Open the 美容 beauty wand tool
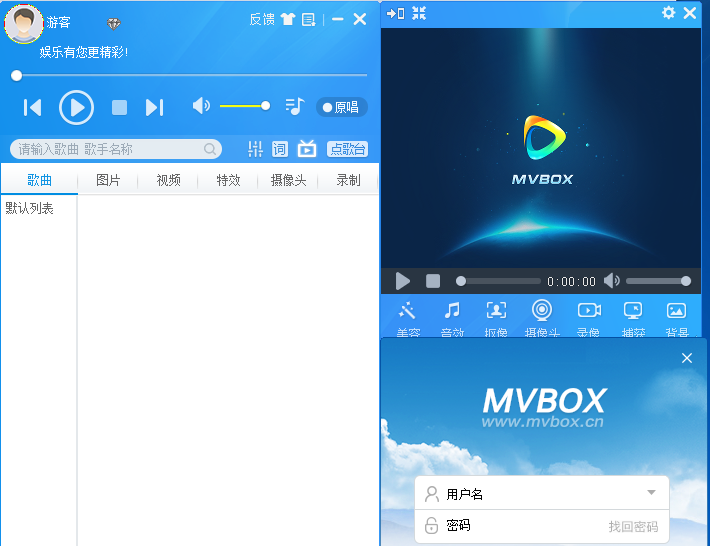 click(408, 319)
